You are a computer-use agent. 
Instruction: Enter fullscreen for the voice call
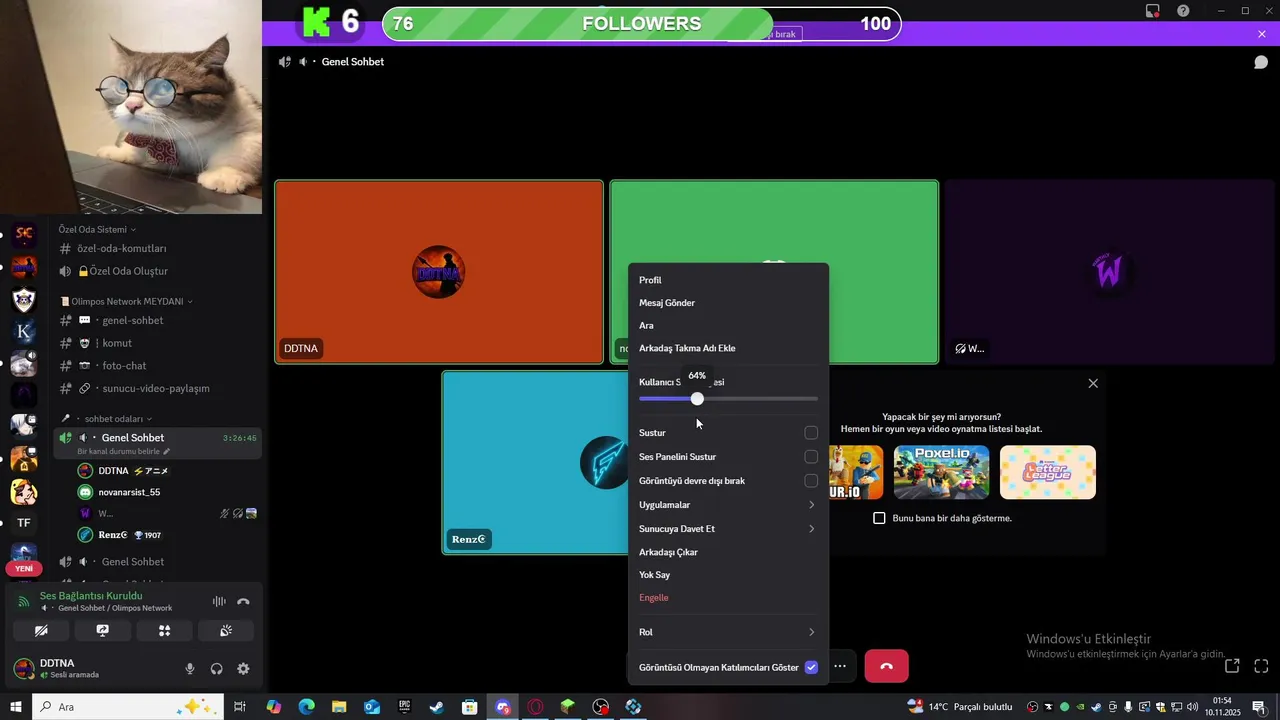pos(1261,666)
